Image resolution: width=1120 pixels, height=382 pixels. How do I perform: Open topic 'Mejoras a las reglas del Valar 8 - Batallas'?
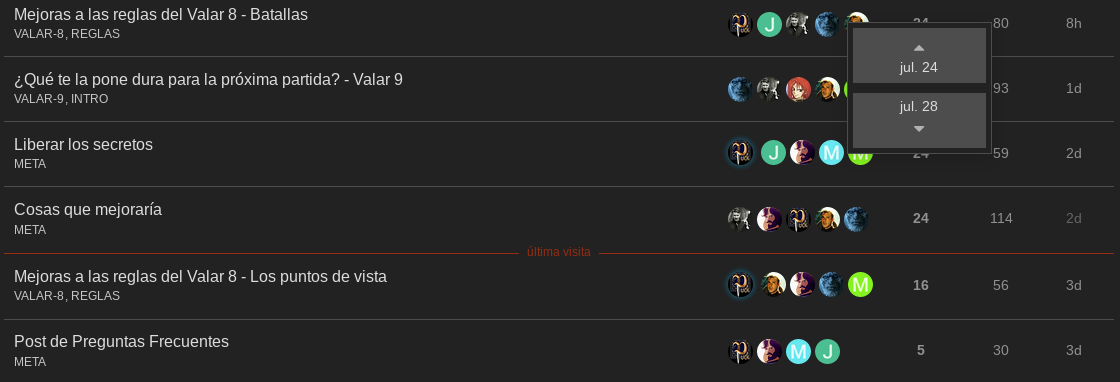[x=161, y=14]
